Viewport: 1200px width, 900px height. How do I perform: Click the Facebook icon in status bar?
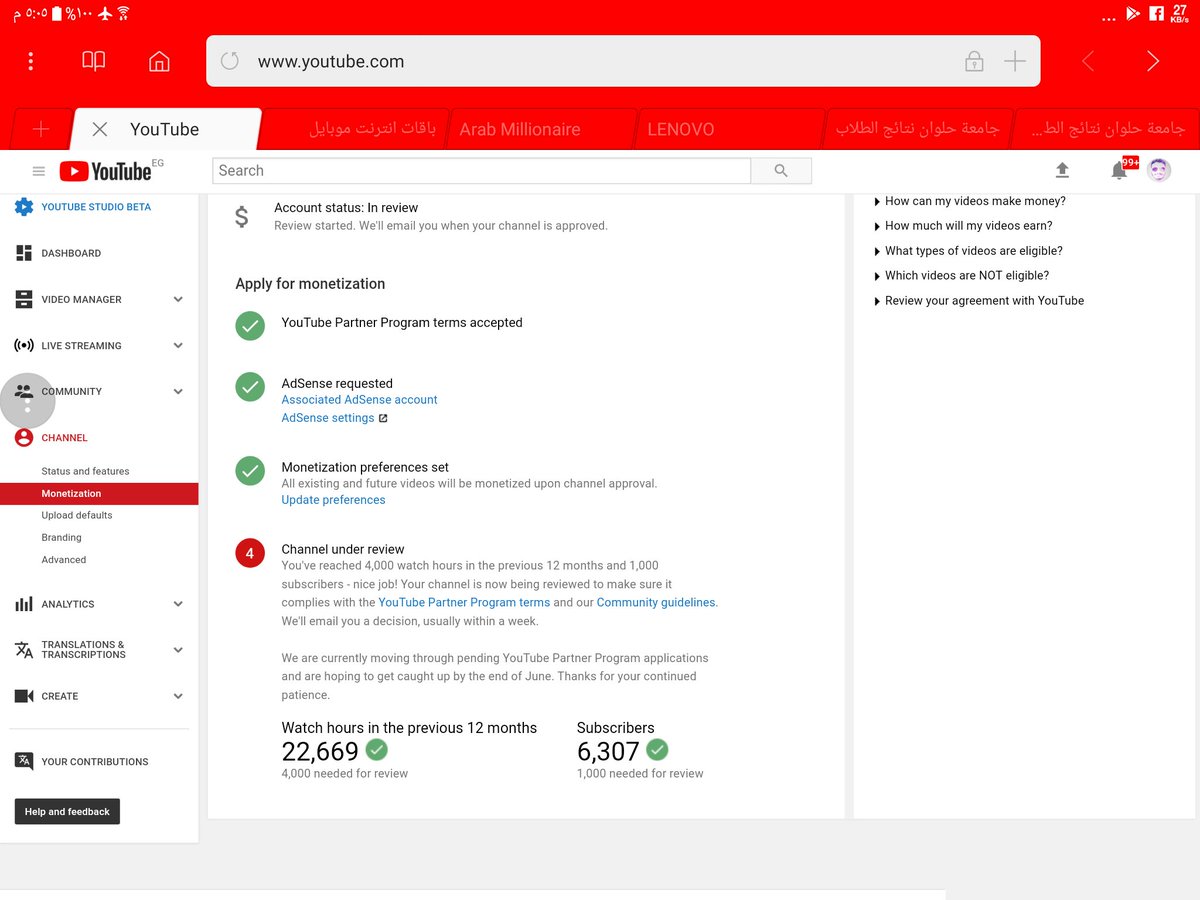[1156, 13]
